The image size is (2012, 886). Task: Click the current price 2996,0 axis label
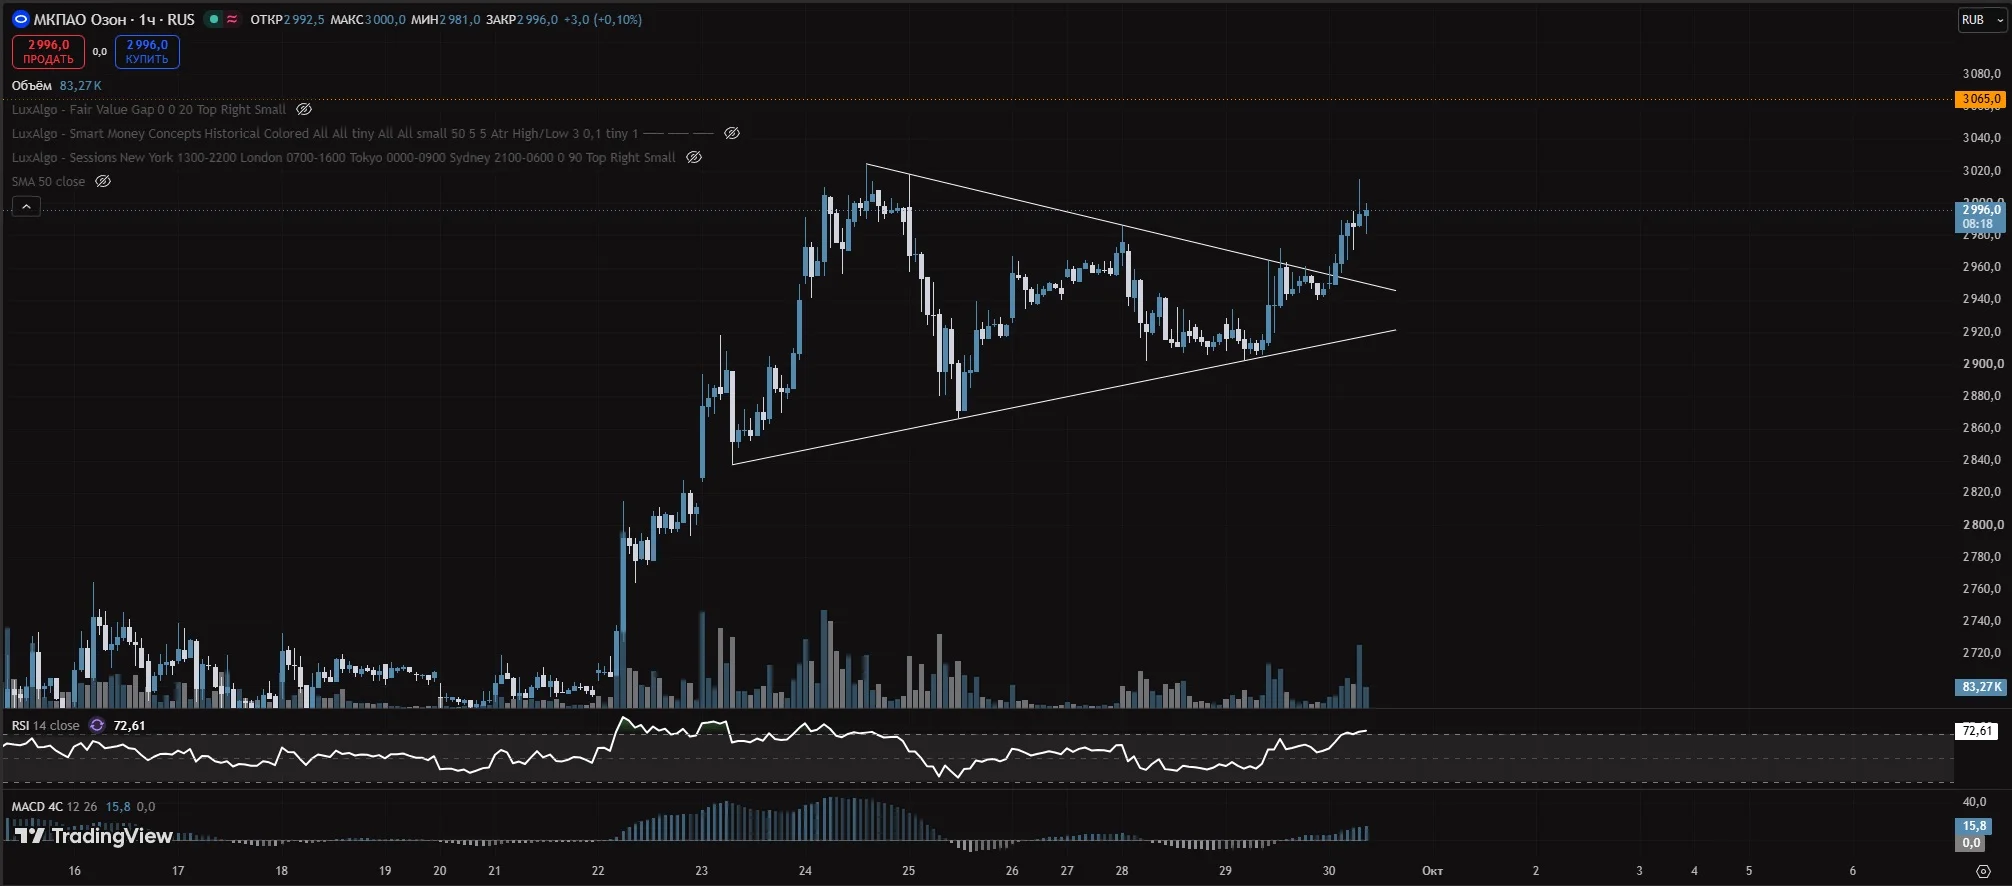1981,216
